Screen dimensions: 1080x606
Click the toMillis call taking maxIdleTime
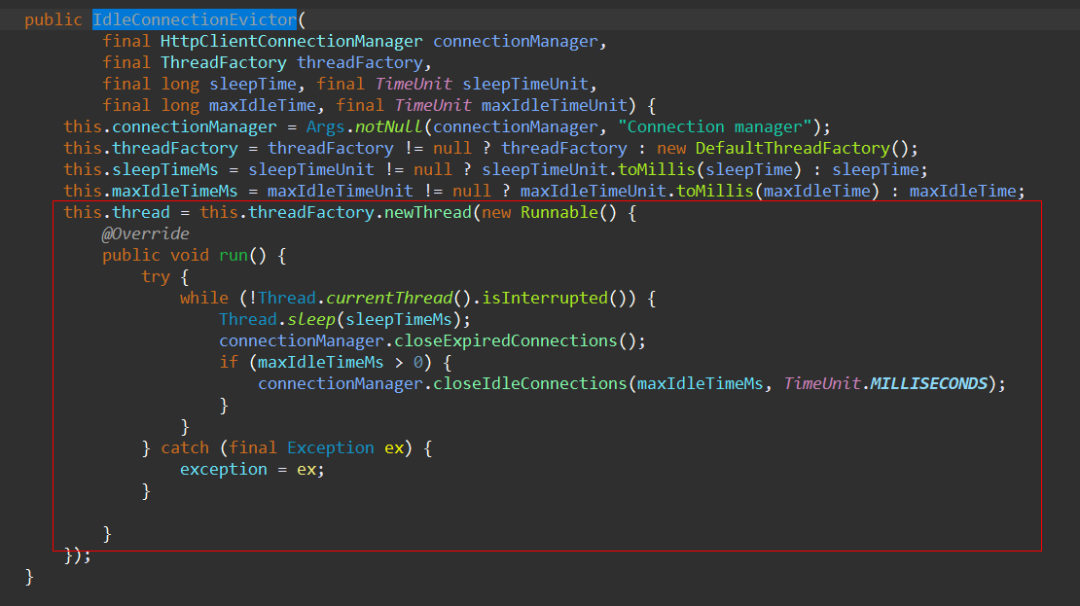coord(715,191)
